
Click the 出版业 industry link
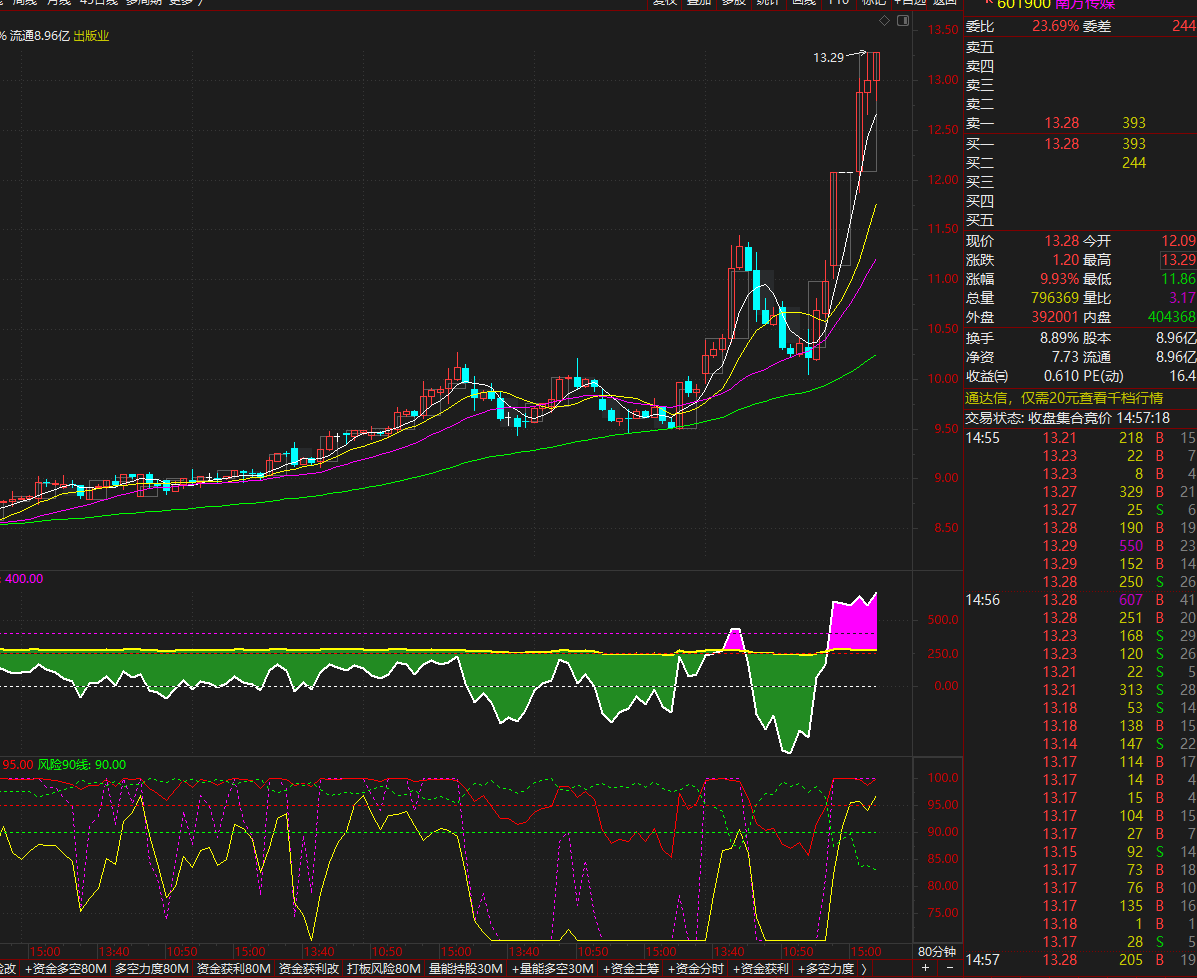click(91, 36)
